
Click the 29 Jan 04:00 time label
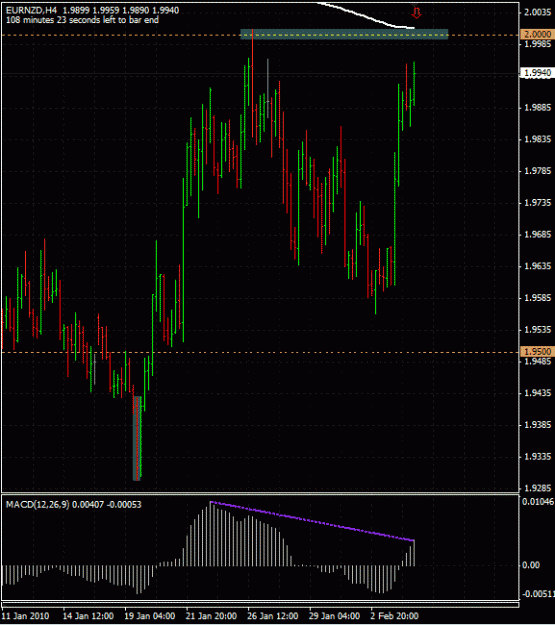click(x=335, y=616)
